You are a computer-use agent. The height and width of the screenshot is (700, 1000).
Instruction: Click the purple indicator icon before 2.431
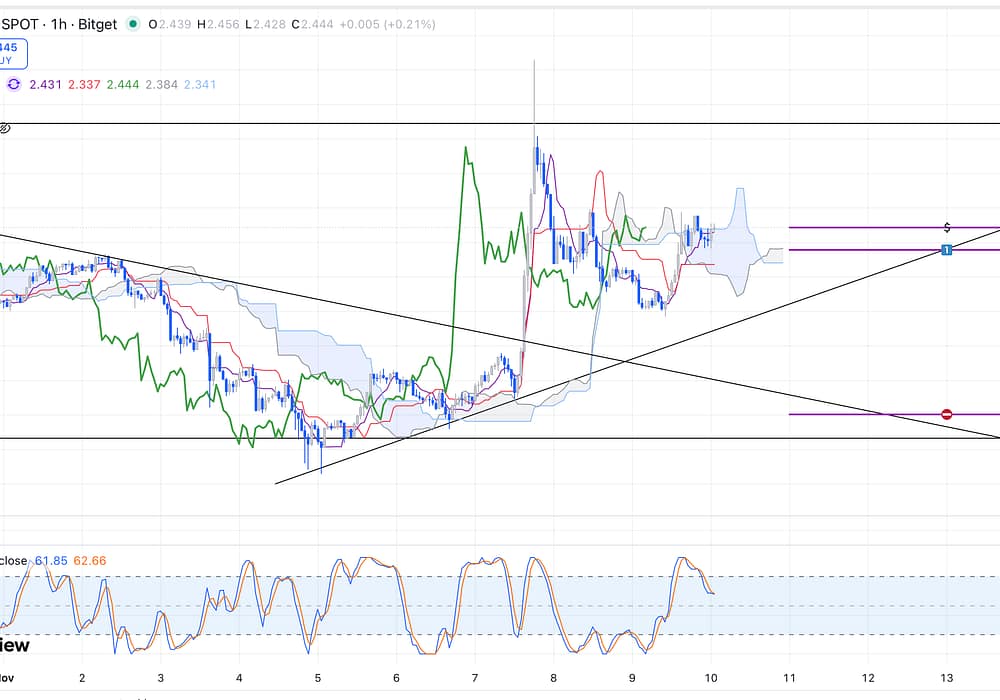[x=14, y=85]
